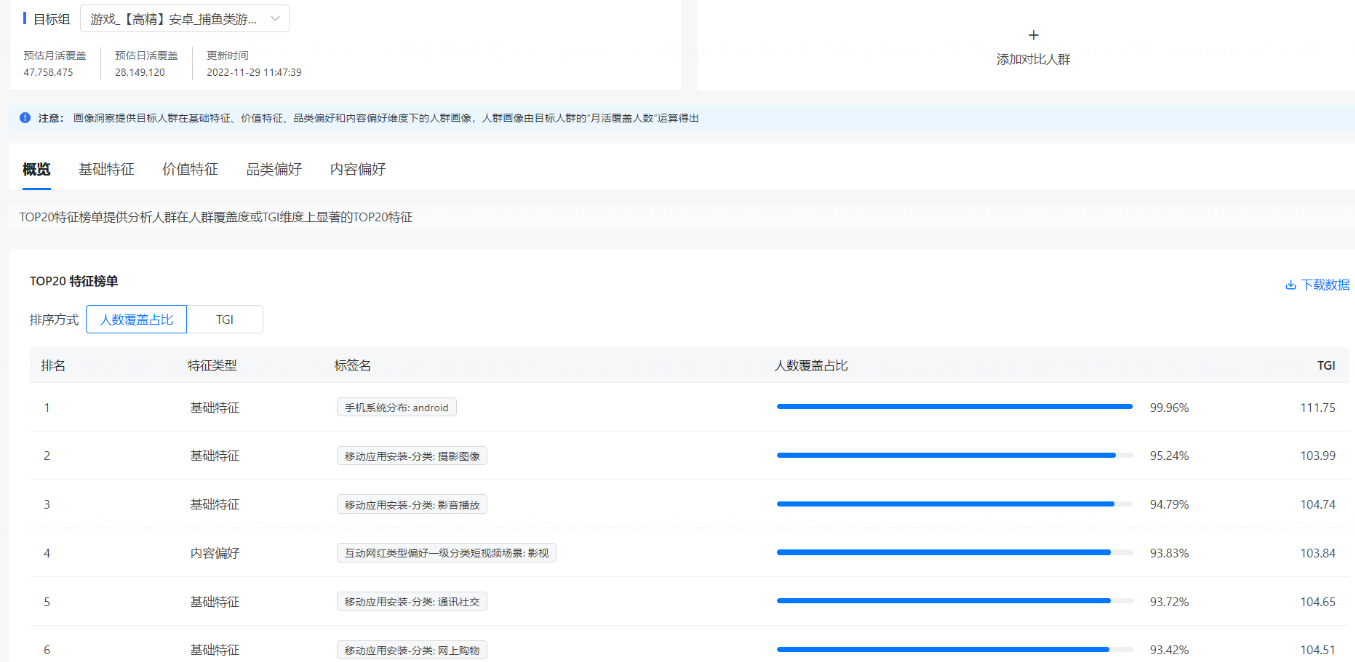The image size is (1355, 662).
Task: Open the 价值特征 tab
Action: [190, 169]
